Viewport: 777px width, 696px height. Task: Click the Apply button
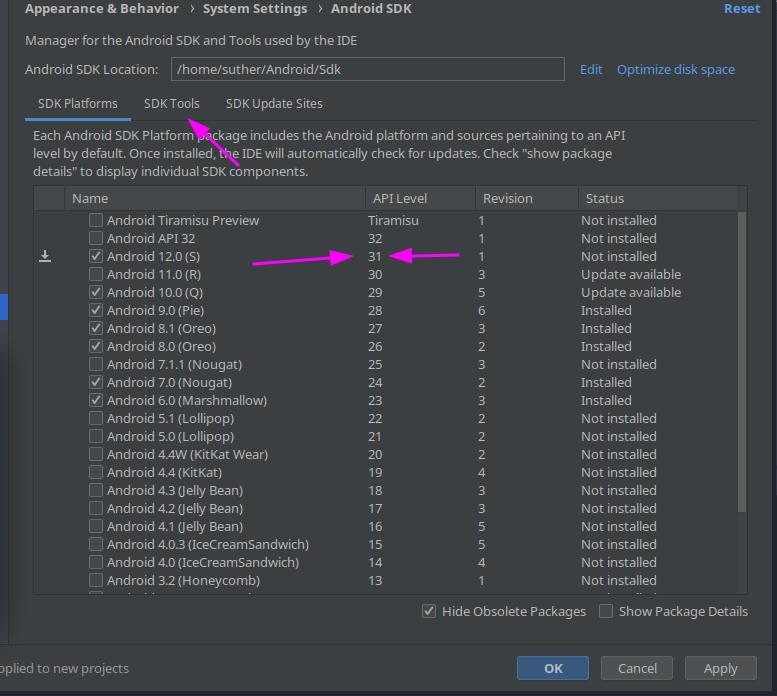pos(721,668)
